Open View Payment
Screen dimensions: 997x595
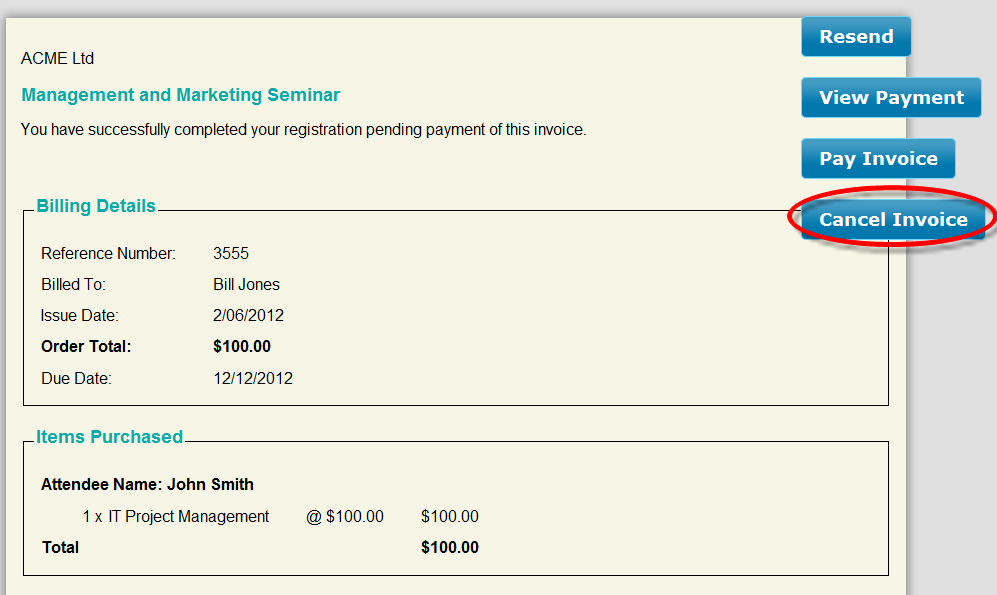[891, 98]
